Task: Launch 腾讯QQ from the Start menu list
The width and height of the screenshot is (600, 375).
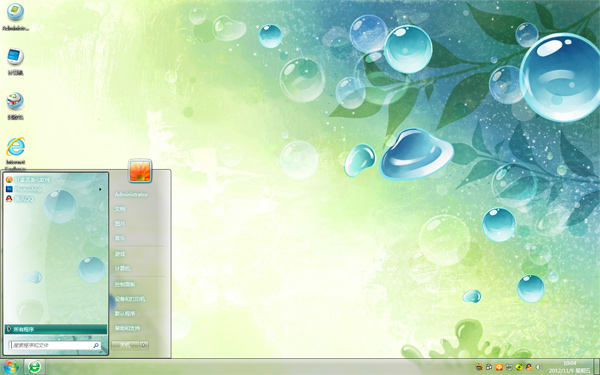Action: tap(20, 199)
